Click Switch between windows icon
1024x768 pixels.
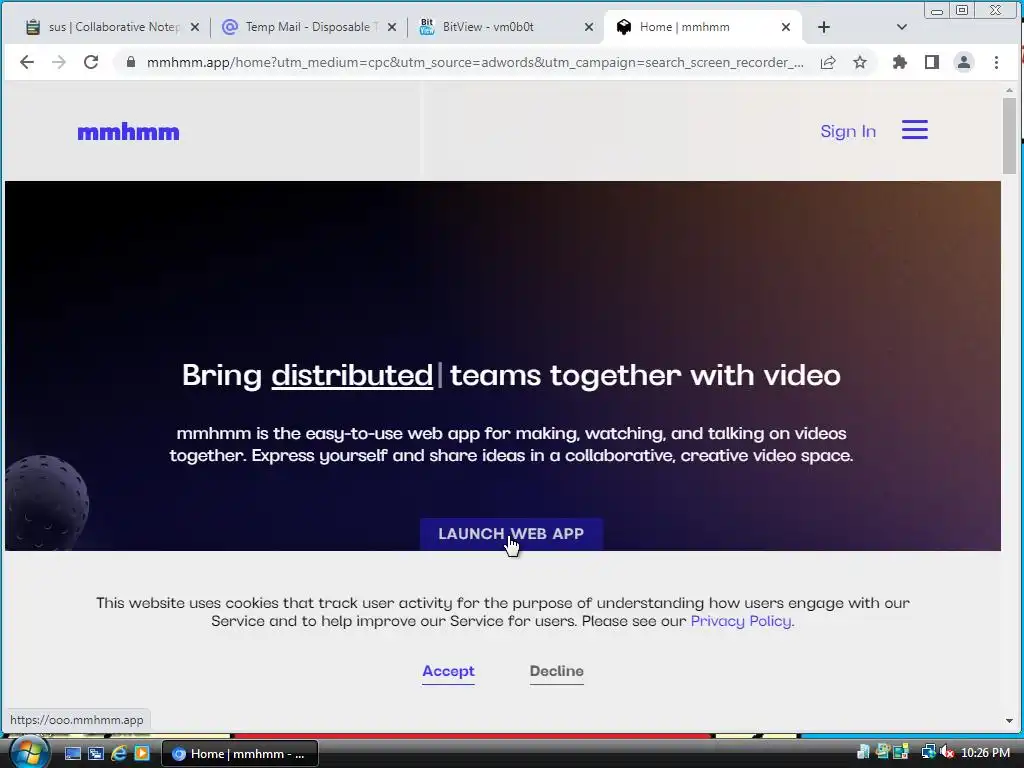(96, 754)
